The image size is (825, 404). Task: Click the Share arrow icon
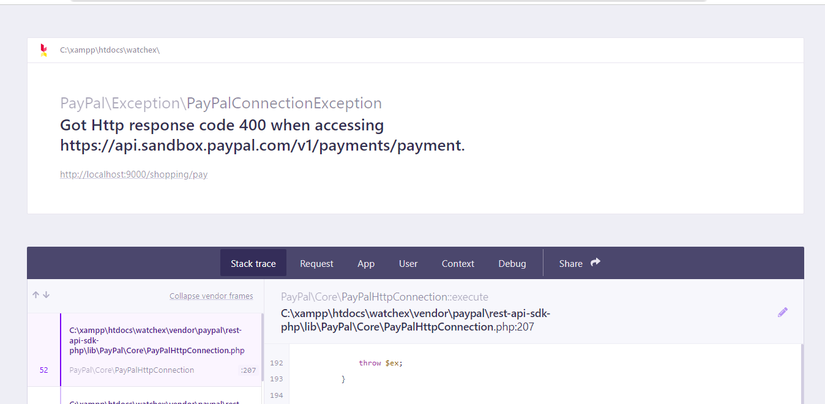(595, 263)
